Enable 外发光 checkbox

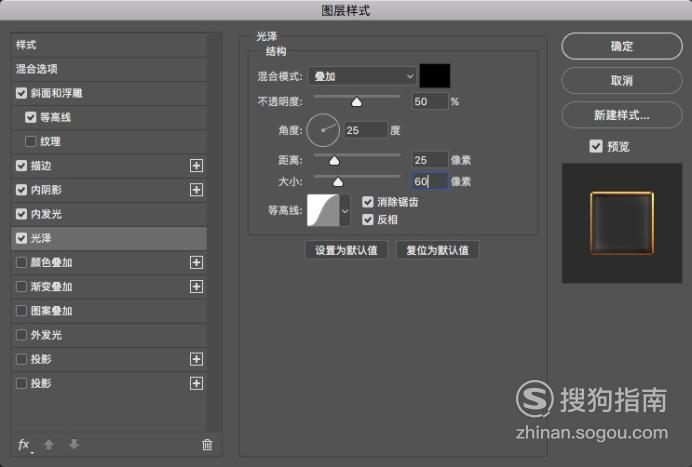coord(21,335)
